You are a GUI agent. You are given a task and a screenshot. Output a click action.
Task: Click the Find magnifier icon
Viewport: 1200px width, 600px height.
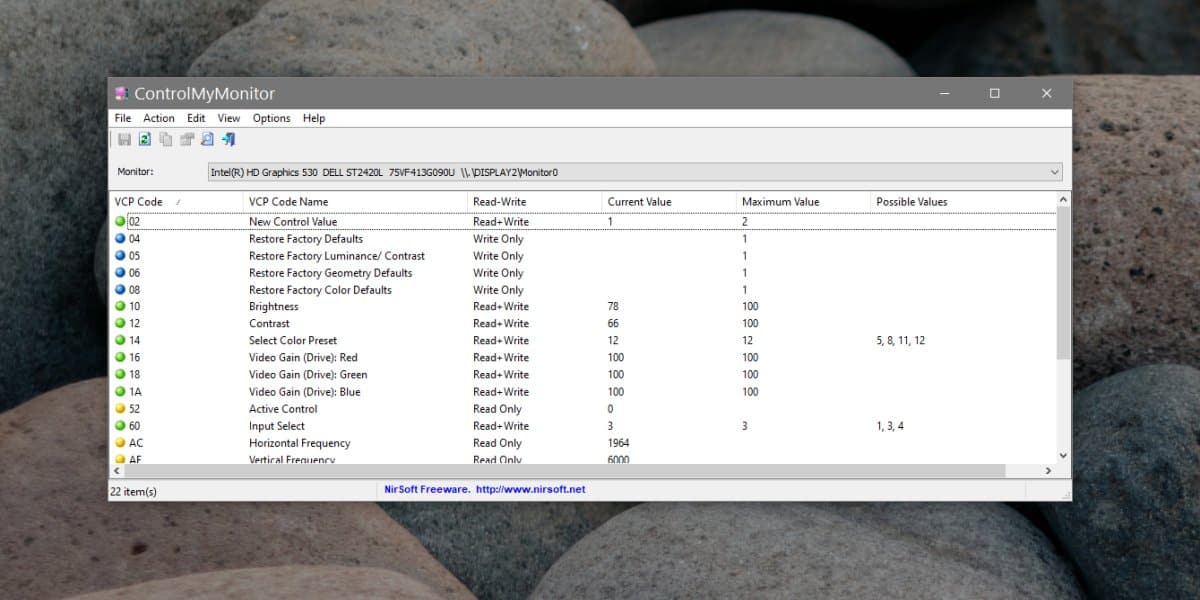tap(208, 139)
